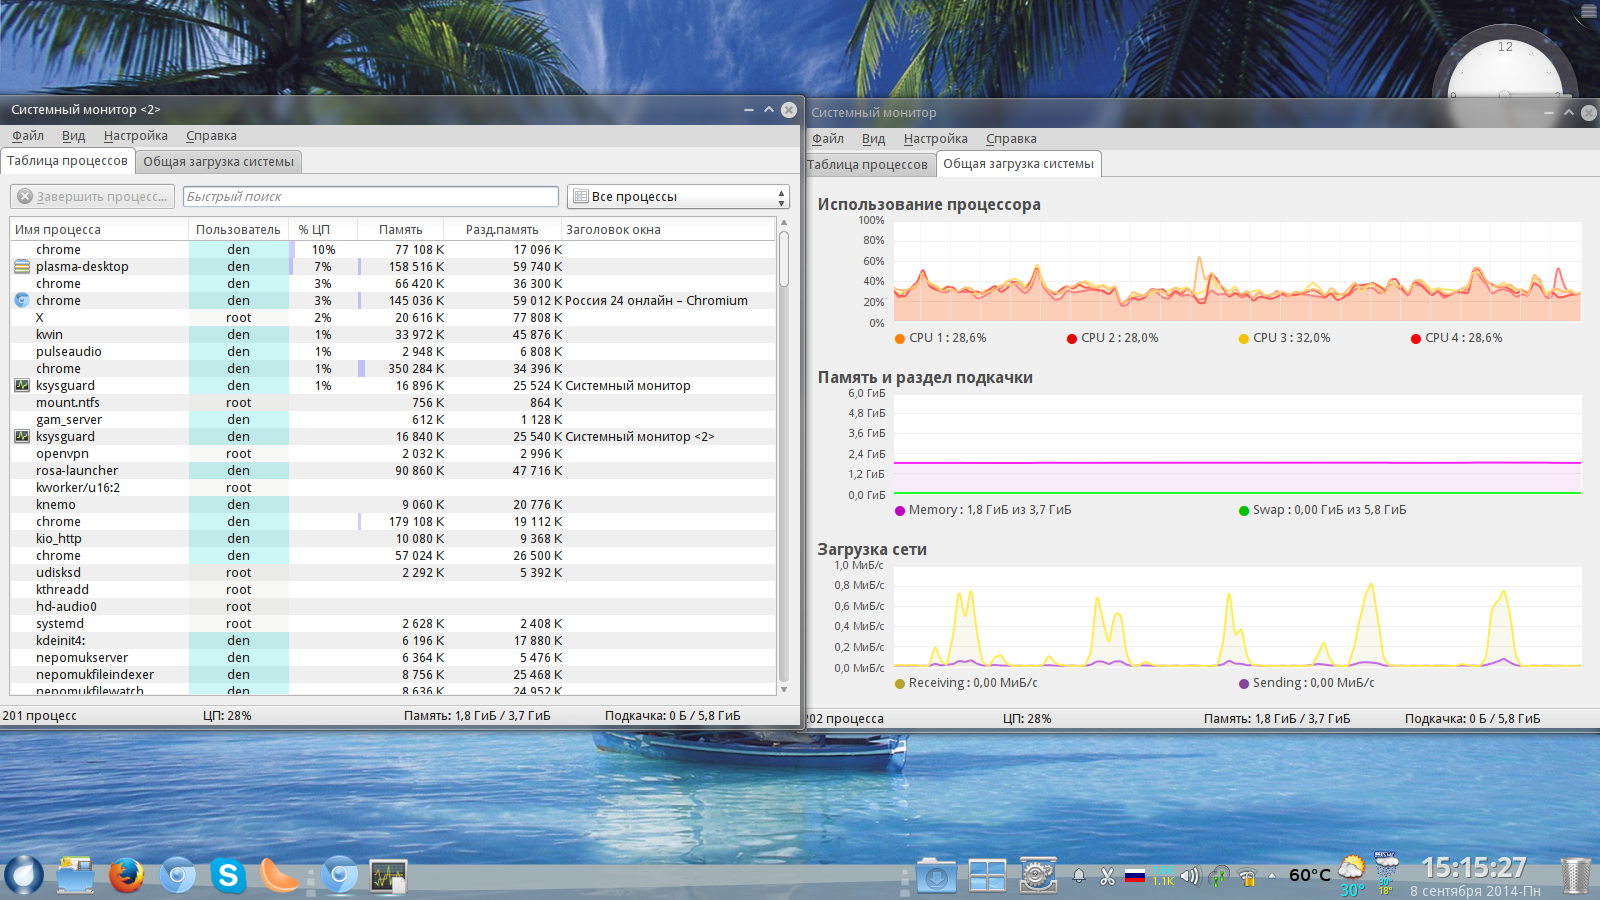Open the system settings gear panel icon
This screenshot has width=1600, height=900.
1038,876
